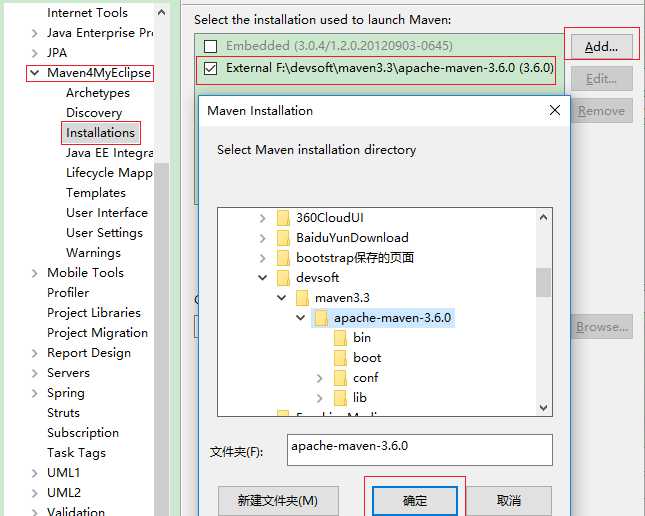Open Project Migration preferences page

(97, 332)
